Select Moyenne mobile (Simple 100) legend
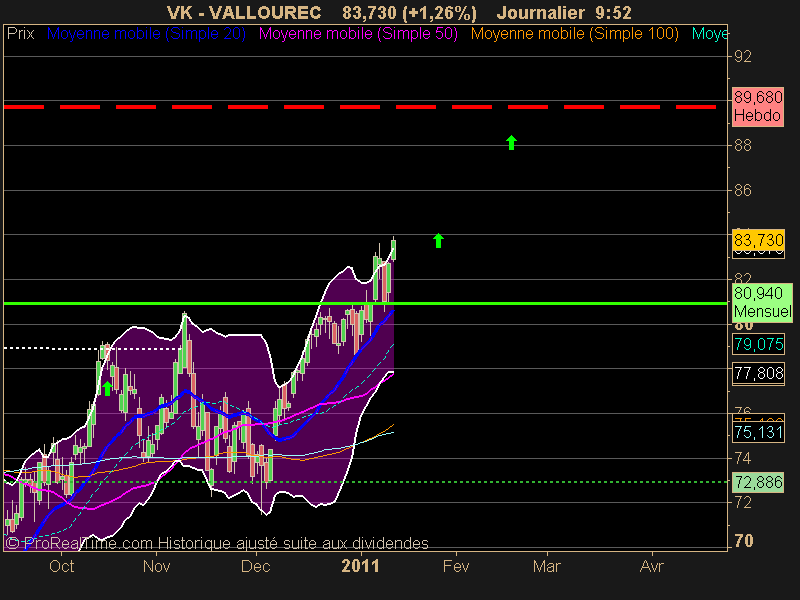 click(x=574, y=34)
